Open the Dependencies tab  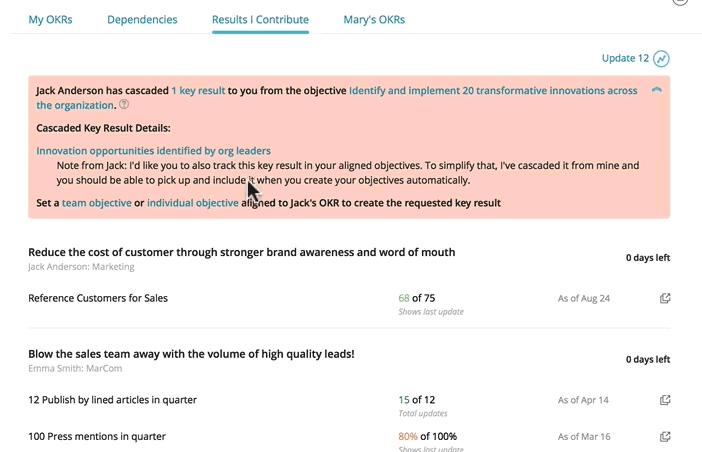(x=142, y=19)
